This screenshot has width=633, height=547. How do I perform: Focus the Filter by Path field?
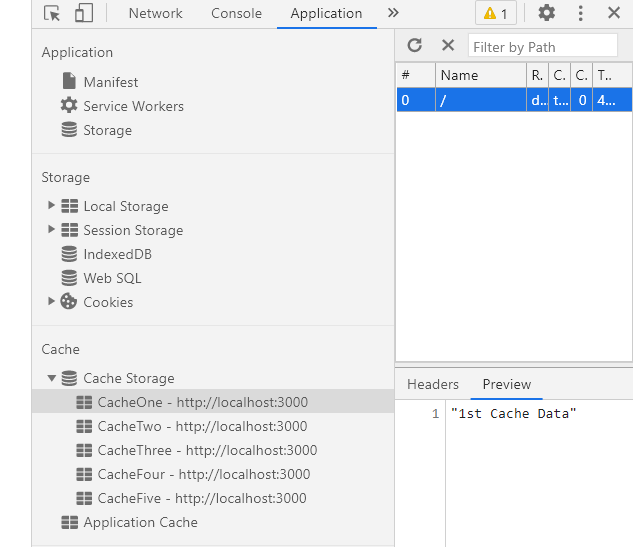tap(543, 47)
